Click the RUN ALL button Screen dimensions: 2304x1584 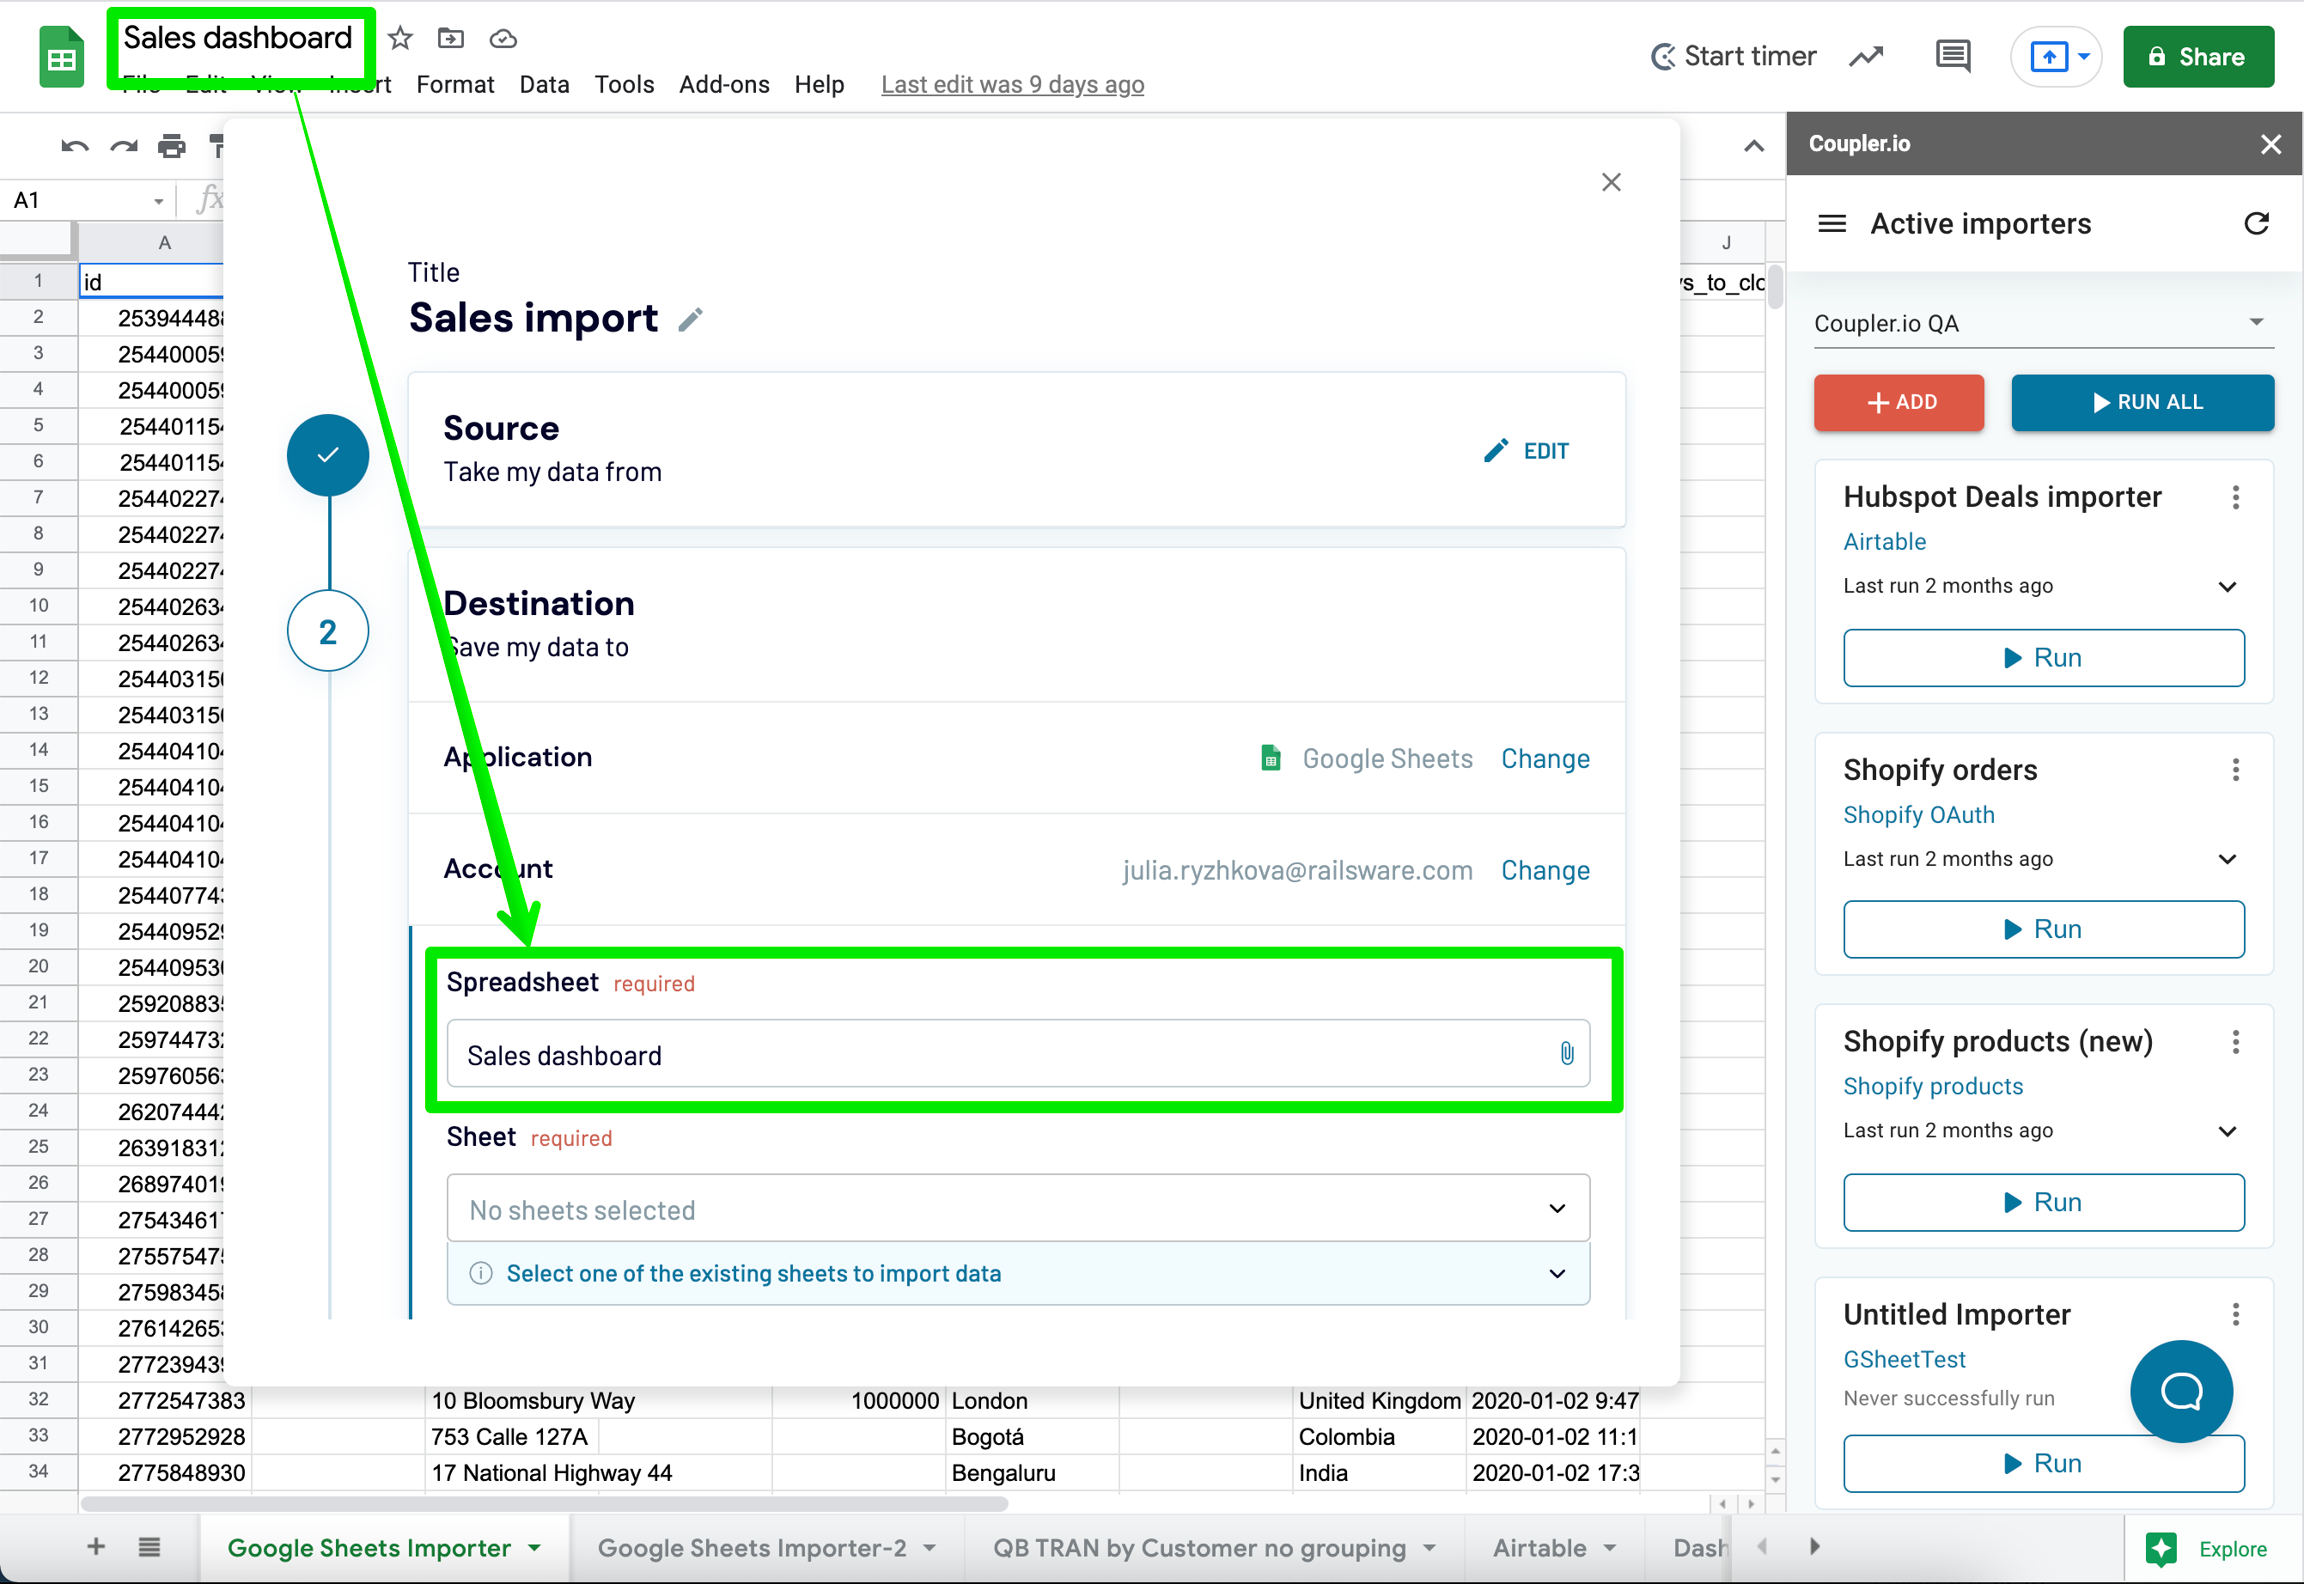[x=2142, y=402]
